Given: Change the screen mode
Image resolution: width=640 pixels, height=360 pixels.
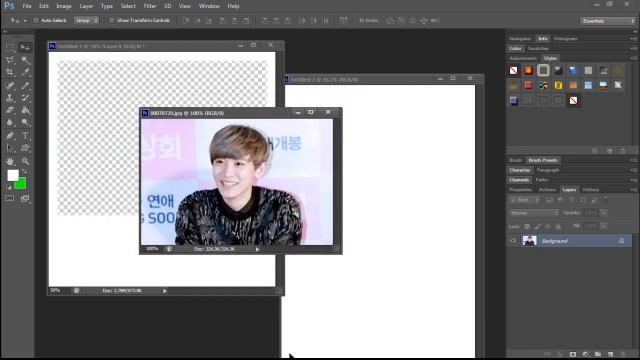Looking at the screenshot, I should (x=25, y=199).
